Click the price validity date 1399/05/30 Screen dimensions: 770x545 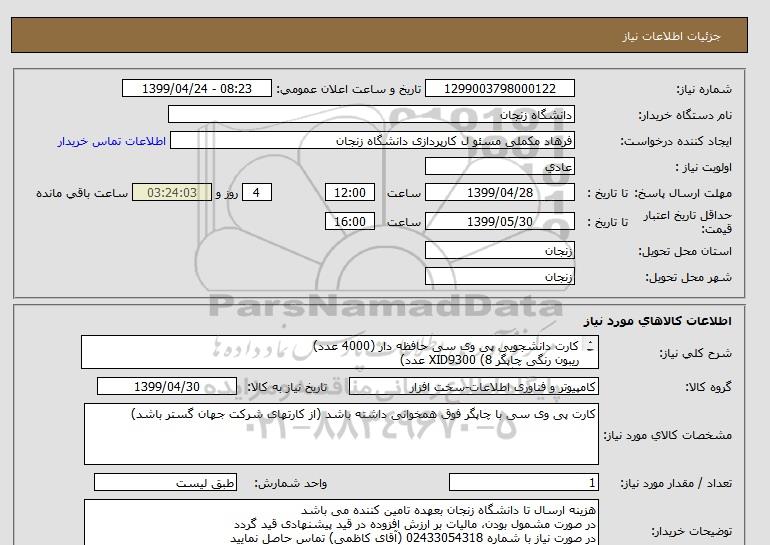[499, 221]
